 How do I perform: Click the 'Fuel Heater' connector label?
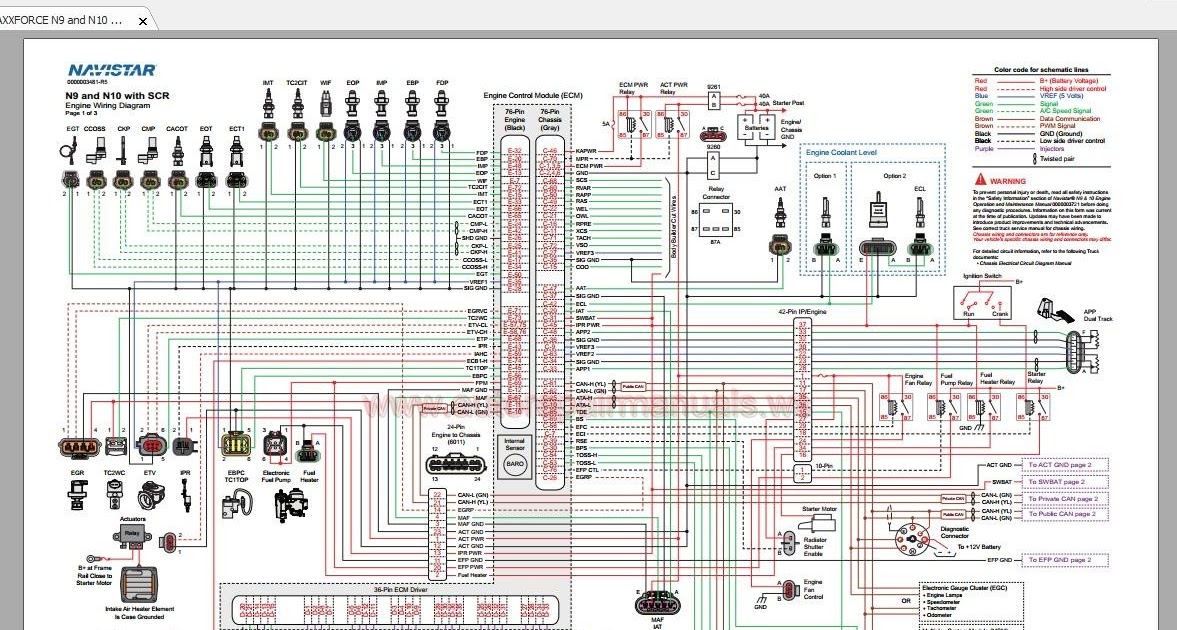point(309,476)
